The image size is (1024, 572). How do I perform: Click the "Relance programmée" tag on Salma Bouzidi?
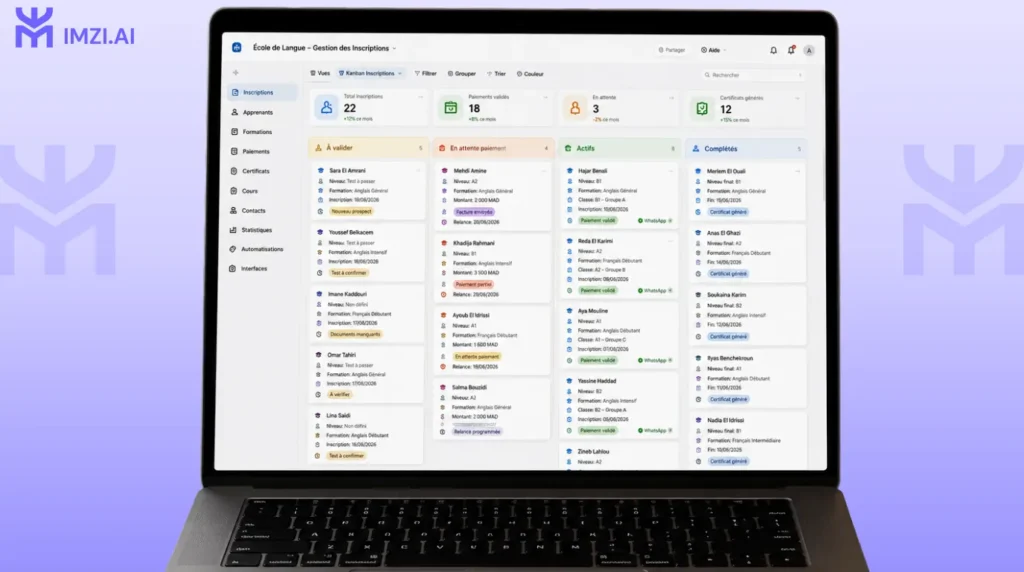click(x=477, y=432)
